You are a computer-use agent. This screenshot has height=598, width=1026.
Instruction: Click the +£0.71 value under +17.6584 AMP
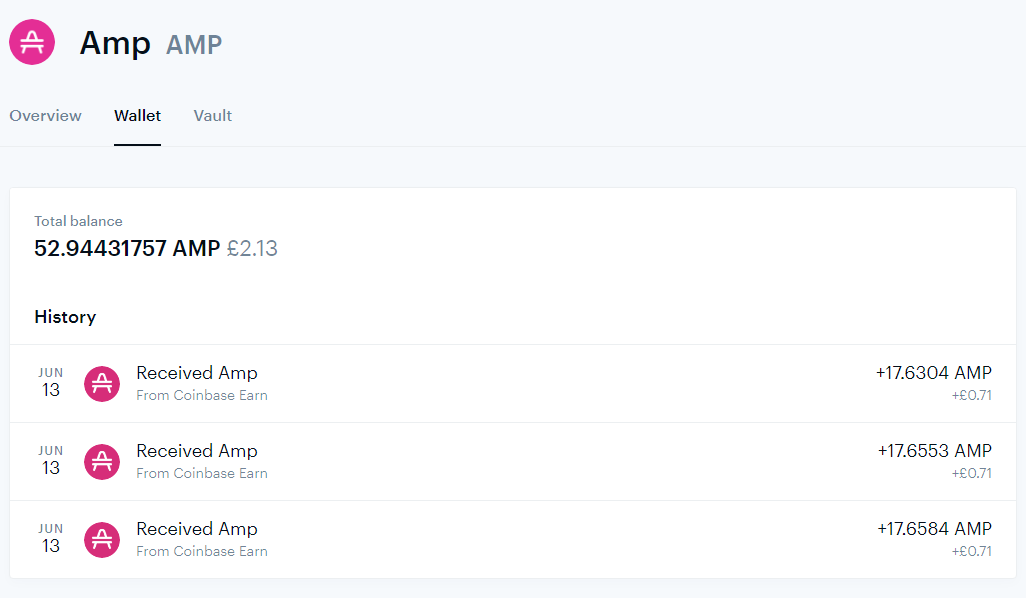click(972, 551)
